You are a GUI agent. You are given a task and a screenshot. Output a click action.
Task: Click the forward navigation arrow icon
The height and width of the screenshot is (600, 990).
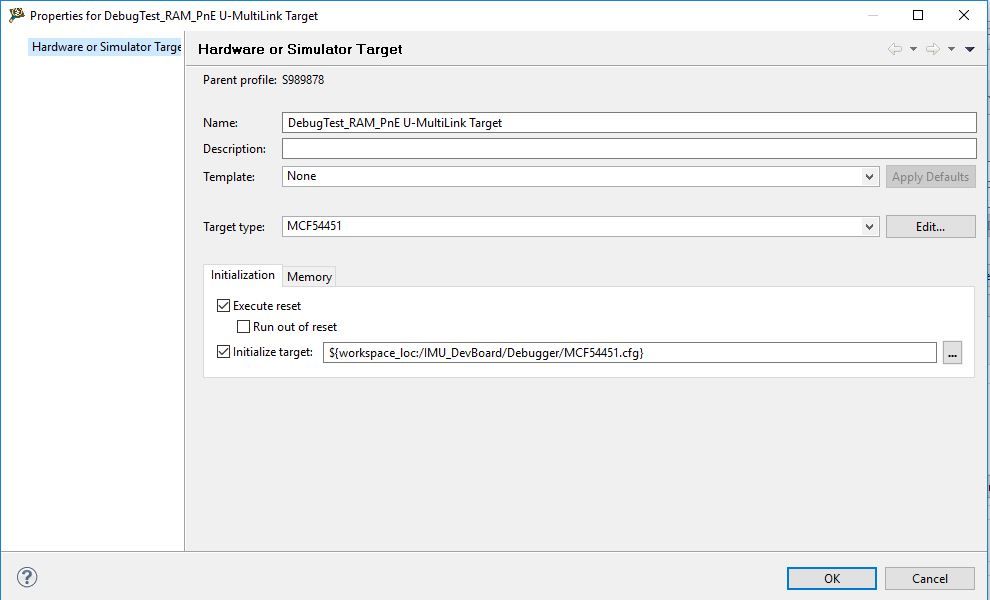tap(932, 49)
